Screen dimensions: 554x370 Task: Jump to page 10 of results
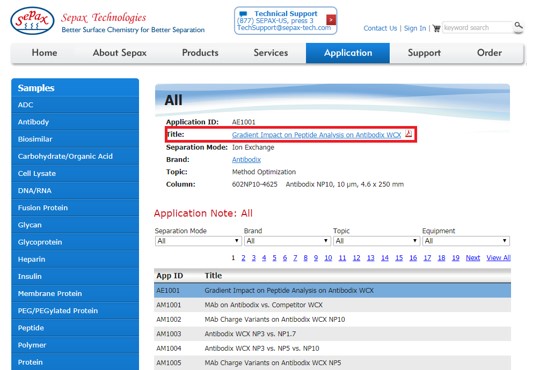(328, 258)
